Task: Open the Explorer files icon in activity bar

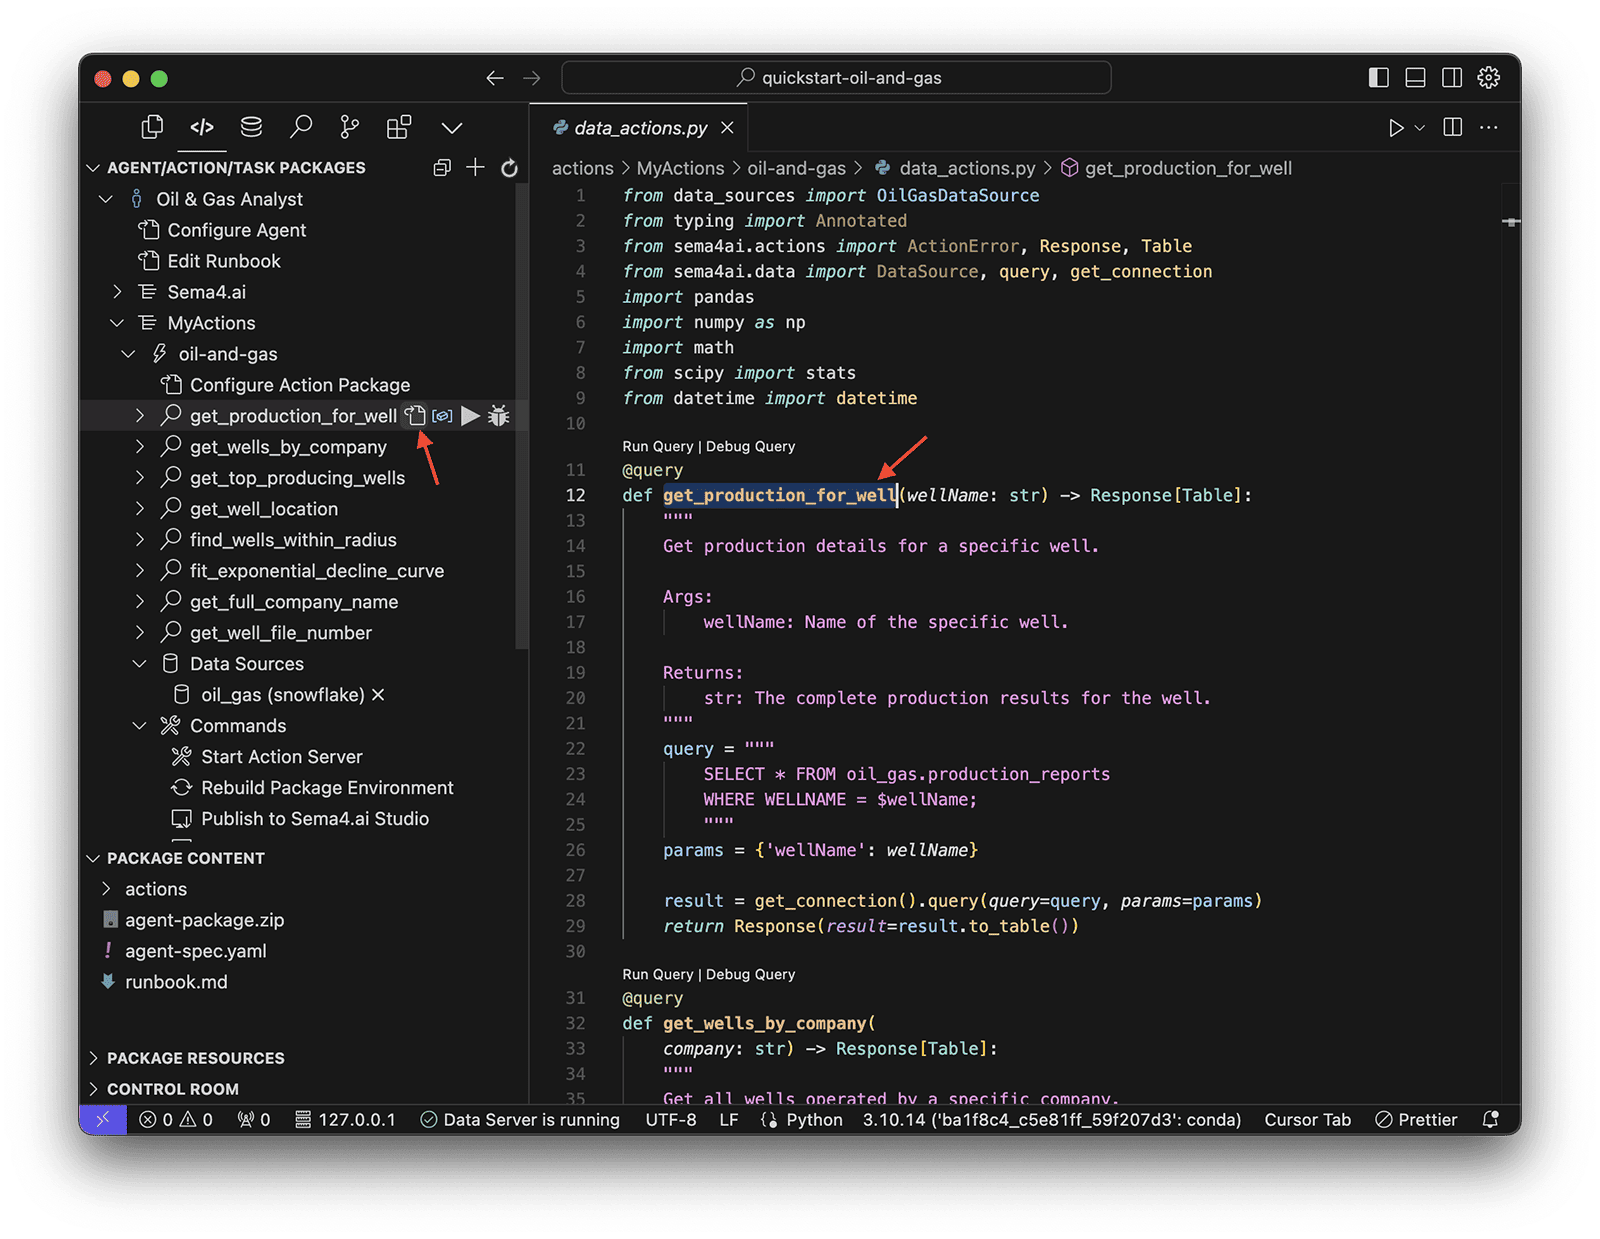Action: coord(152,127)
